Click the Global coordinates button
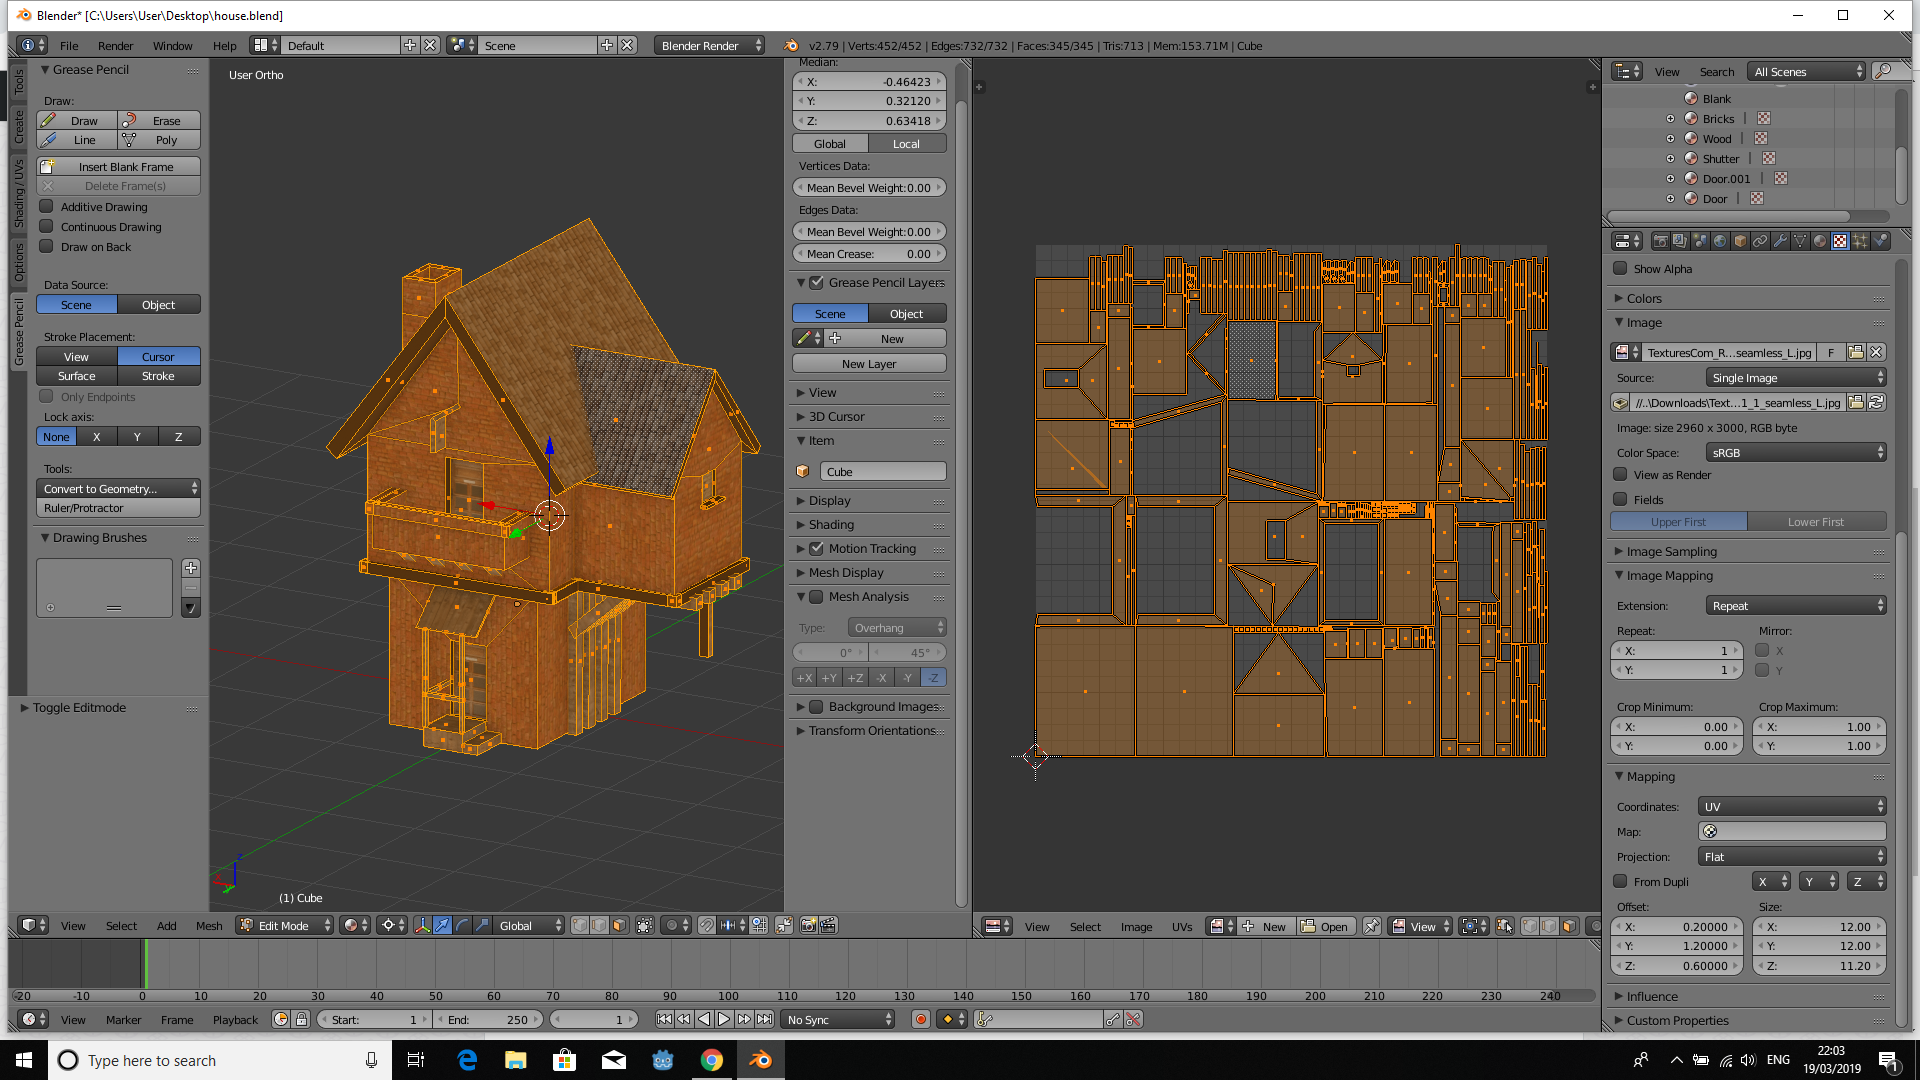Viewport: 1920px width, 1080px height. [x=832, y=142]
